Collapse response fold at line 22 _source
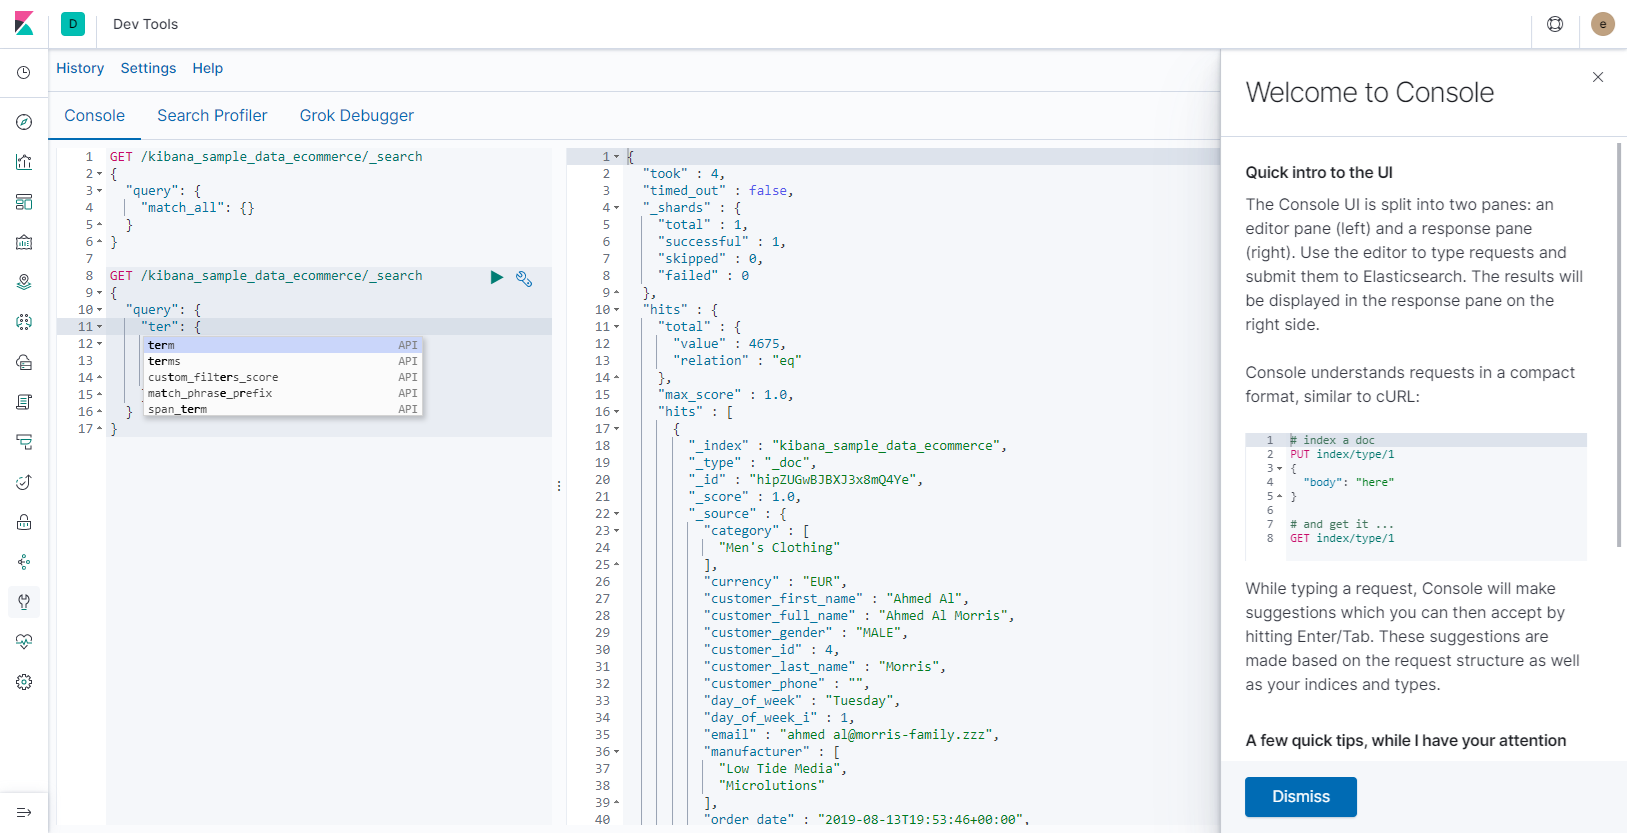1627x833 pixels. pos(616,514)
